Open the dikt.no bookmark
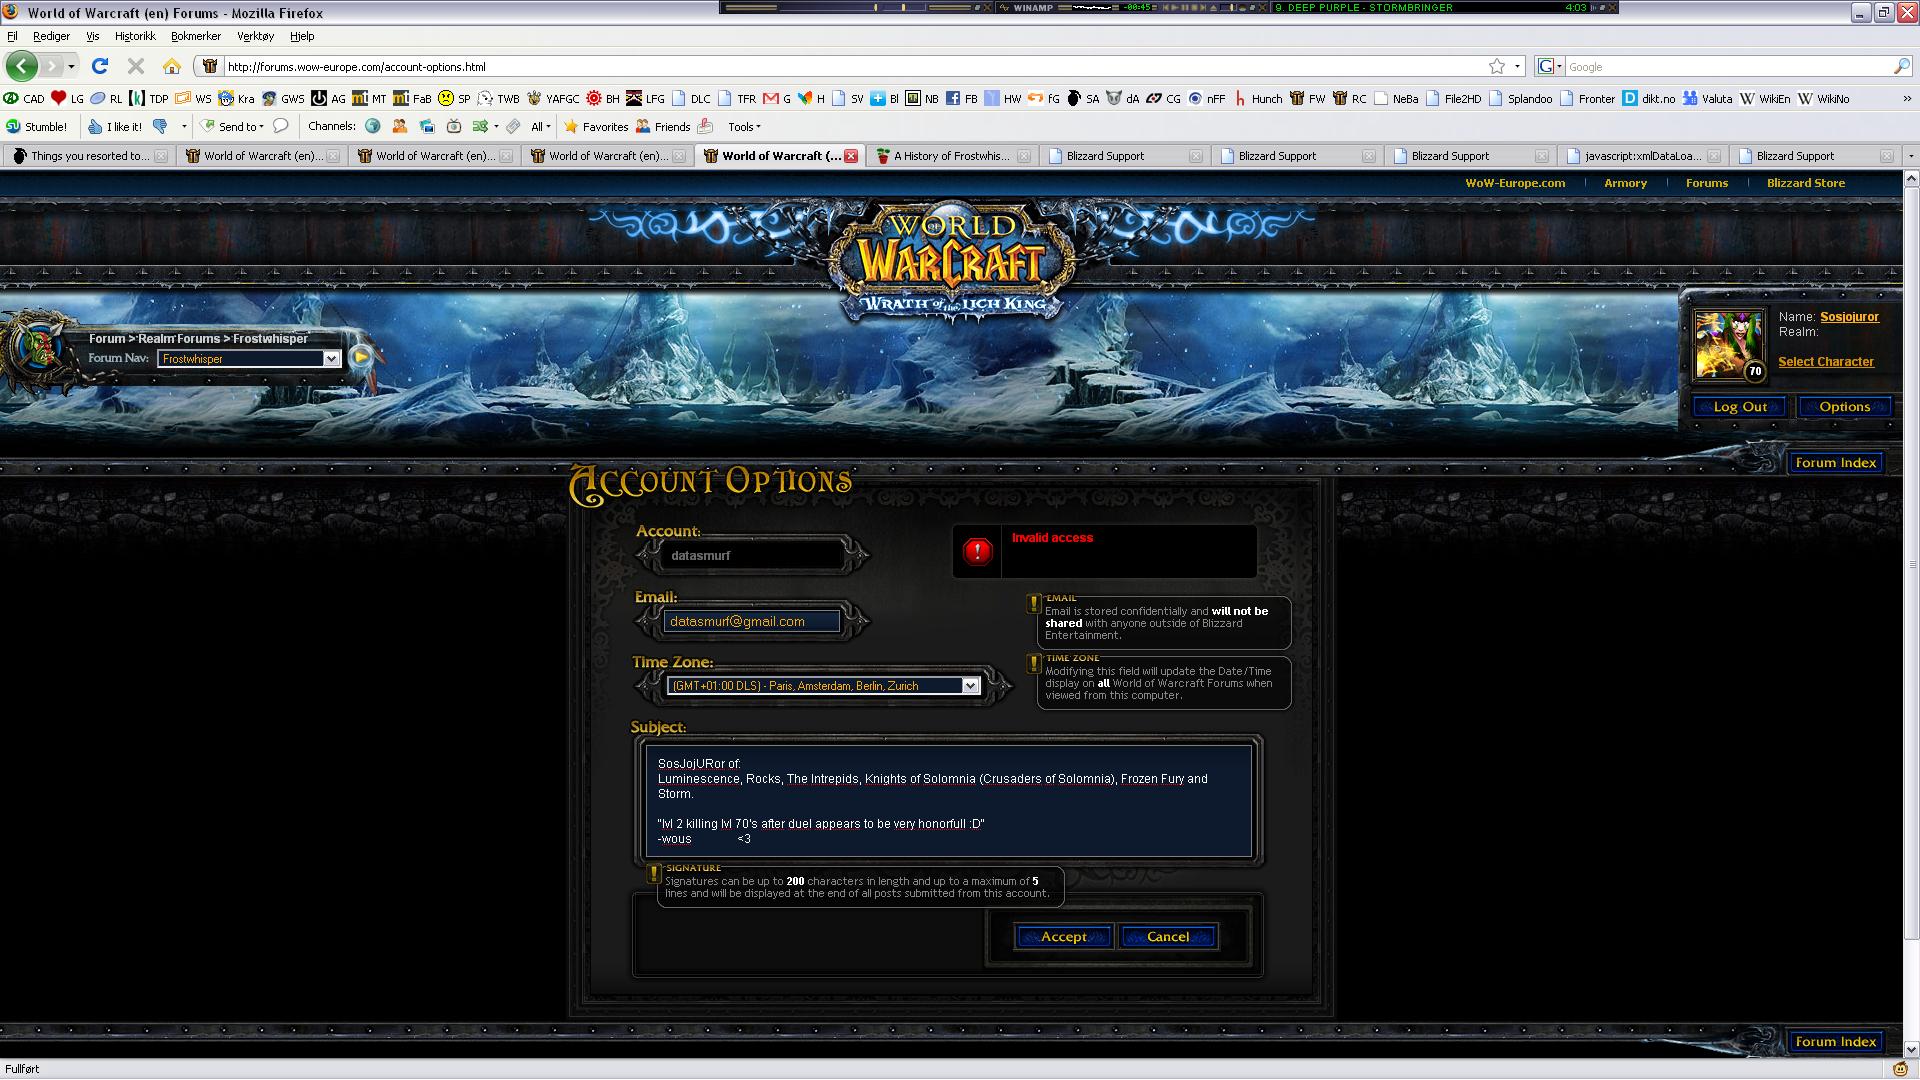Screen dimensions: 1920x1080 tap(1649, 98)
